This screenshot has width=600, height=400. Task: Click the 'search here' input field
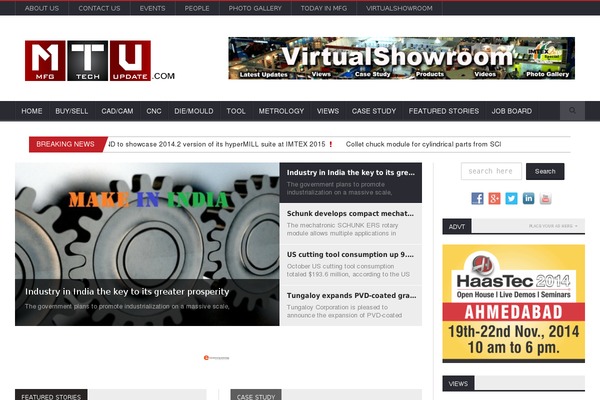point(491,171)
